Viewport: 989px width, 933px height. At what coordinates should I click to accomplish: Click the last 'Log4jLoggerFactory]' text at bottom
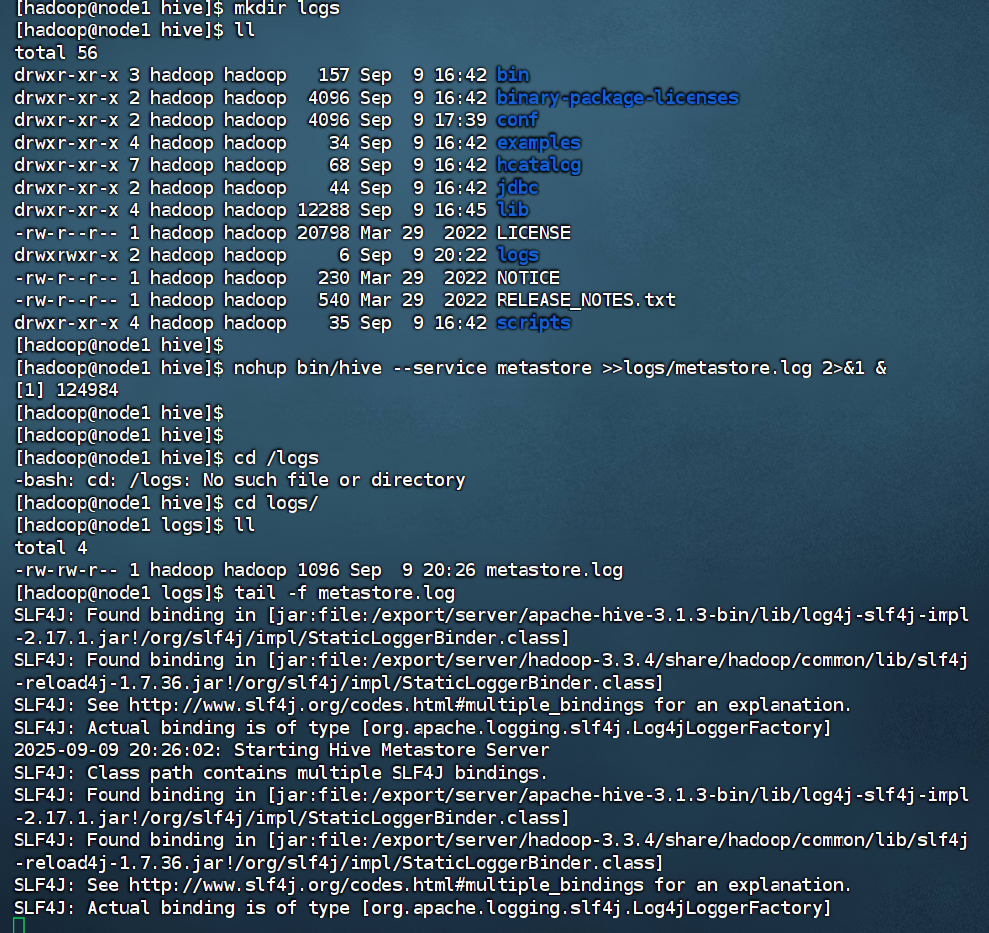pyautogui.click(x=732, y=908)
